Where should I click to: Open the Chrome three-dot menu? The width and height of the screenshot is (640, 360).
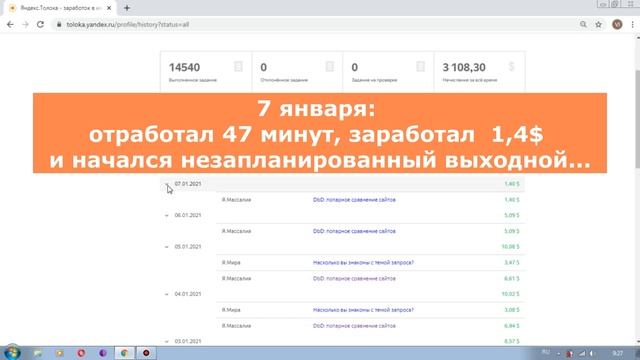click(632, 24)
